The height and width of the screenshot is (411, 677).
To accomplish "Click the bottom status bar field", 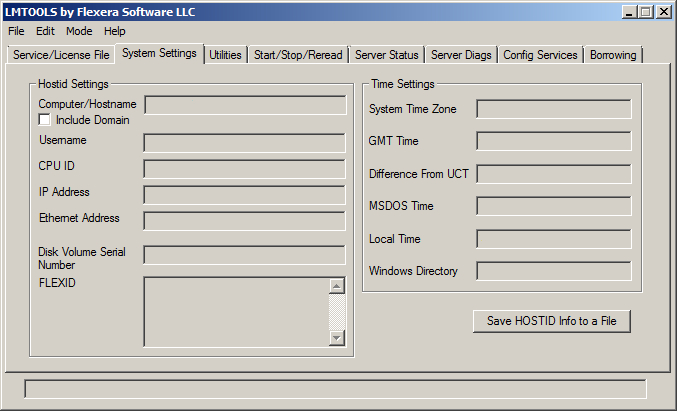I will tap(335, 389).
